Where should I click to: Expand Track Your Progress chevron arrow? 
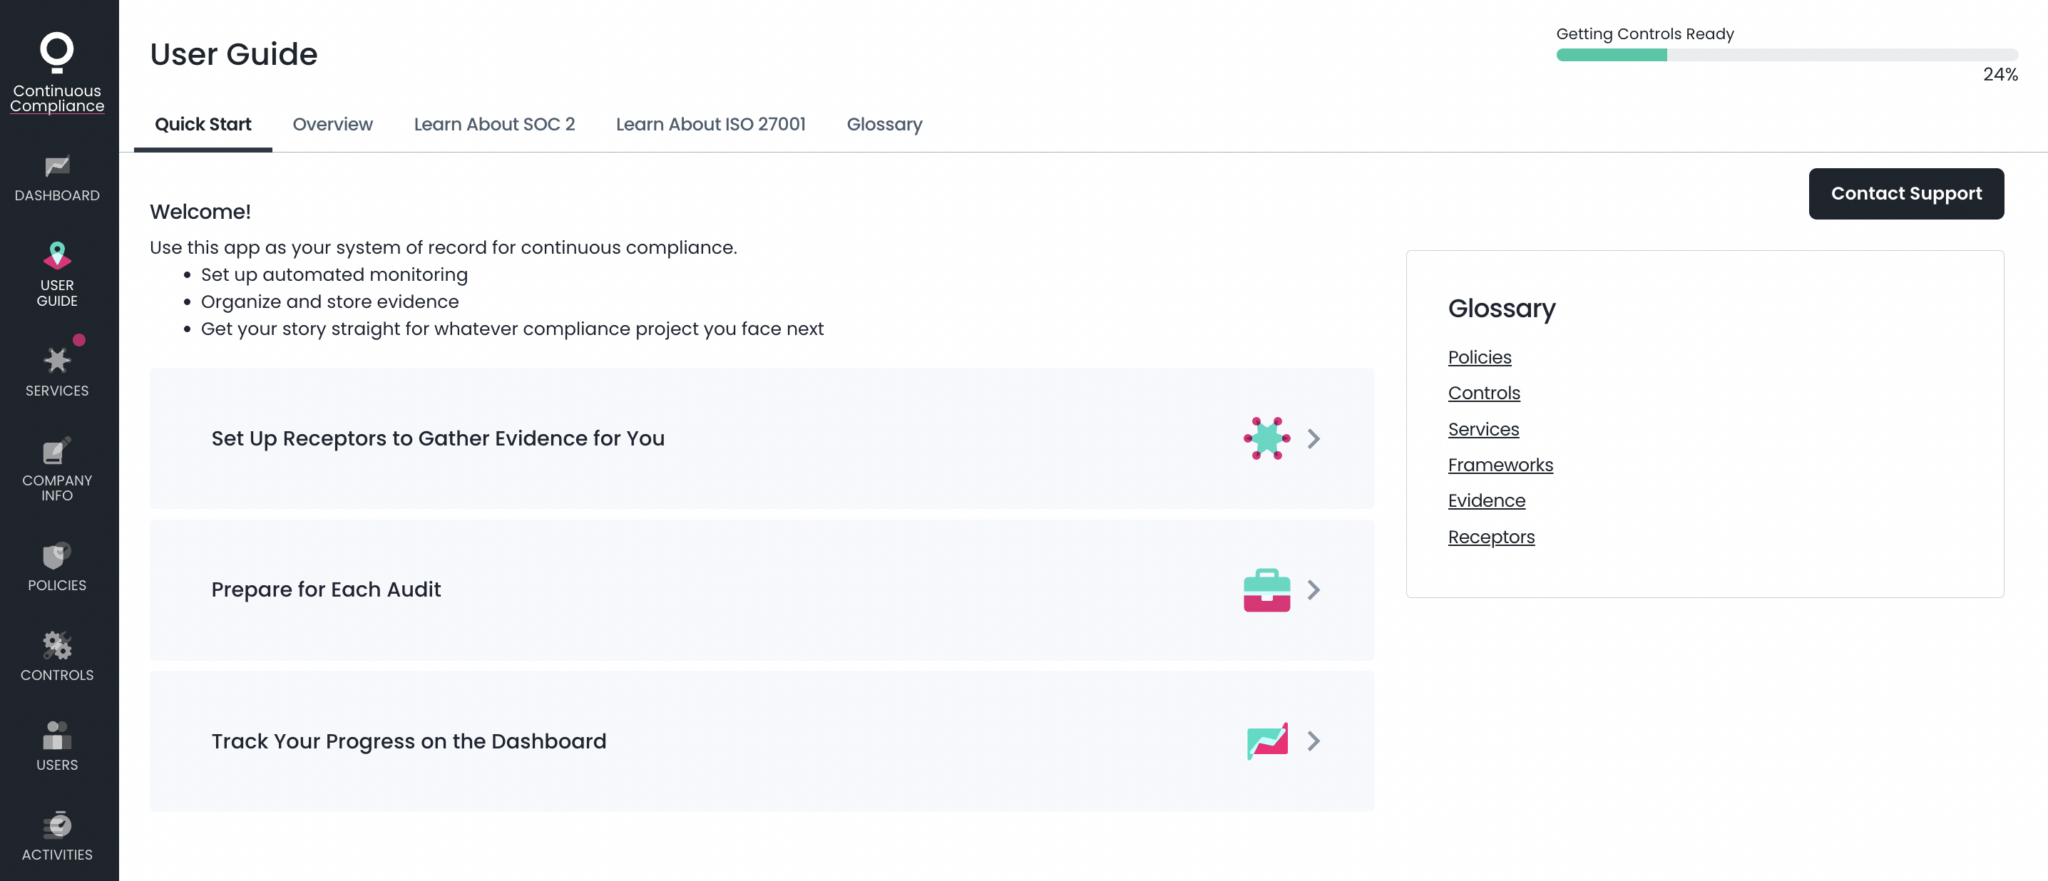pos(1313,741)
